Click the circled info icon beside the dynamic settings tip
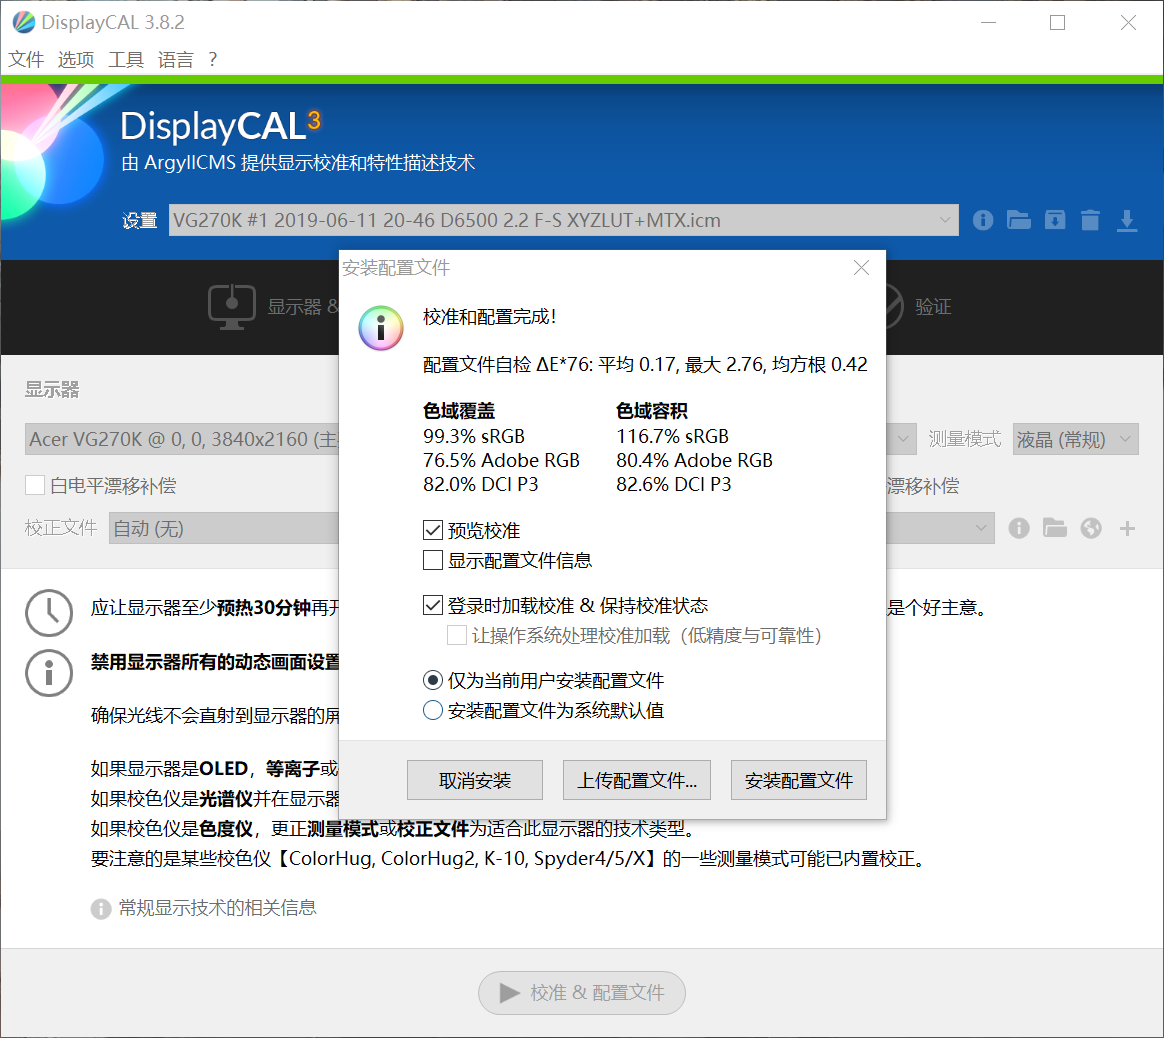Image resolution: width=1164 pixels, height=1038 pixels. (x=49, y=673)
